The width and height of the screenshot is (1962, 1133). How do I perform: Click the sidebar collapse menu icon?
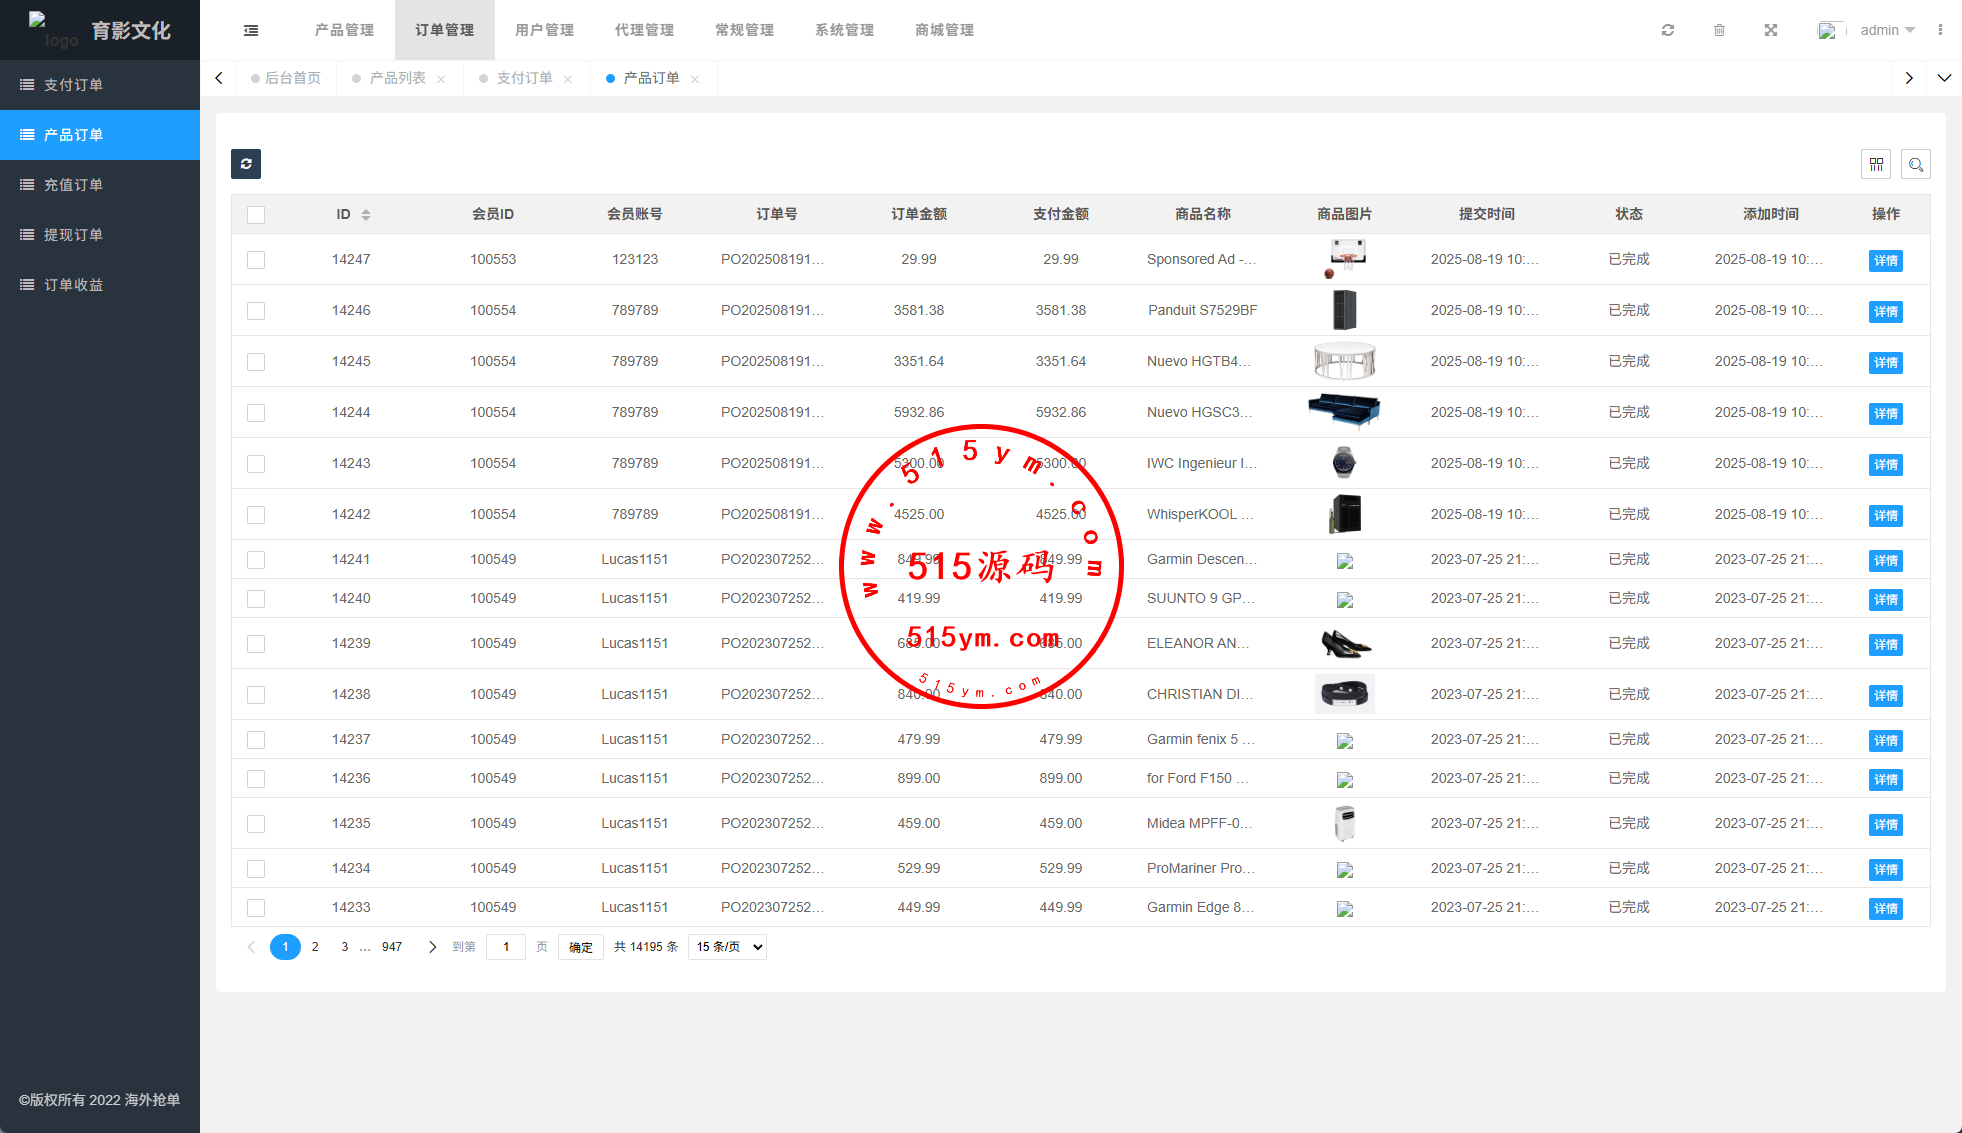point(251,30)
